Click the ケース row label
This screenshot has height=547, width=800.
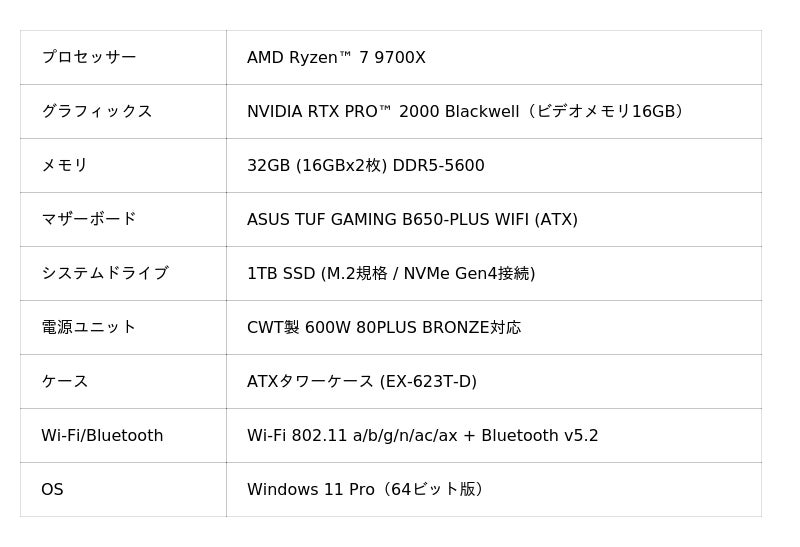pyautogui.click(x=64, y=382)
